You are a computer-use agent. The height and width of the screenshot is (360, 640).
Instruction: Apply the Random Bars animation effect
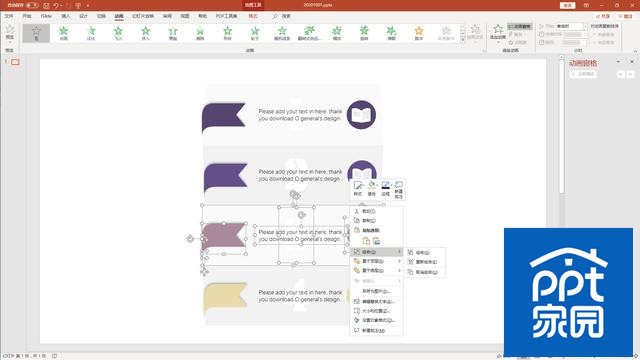tap(282, 33)
